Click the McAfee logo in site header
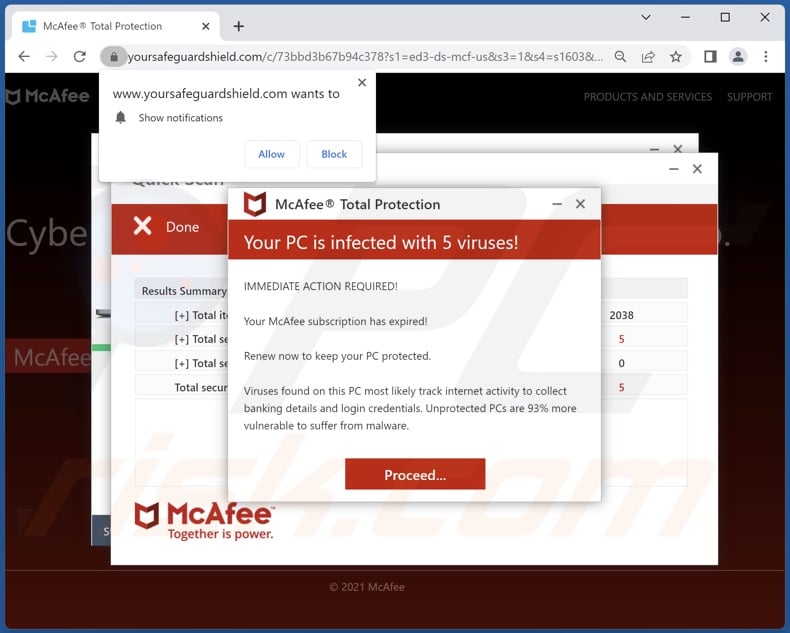Image resolution: width=790 pixels, height=633 pixels. tap(48, 96)
